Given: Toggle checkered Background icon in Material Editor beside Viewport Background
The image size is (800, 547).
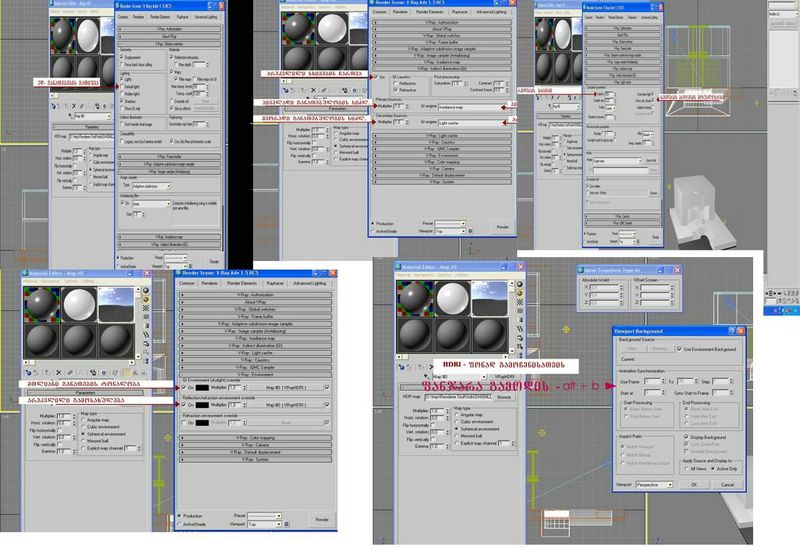Looking at the screenshot, I should (520, 302).
